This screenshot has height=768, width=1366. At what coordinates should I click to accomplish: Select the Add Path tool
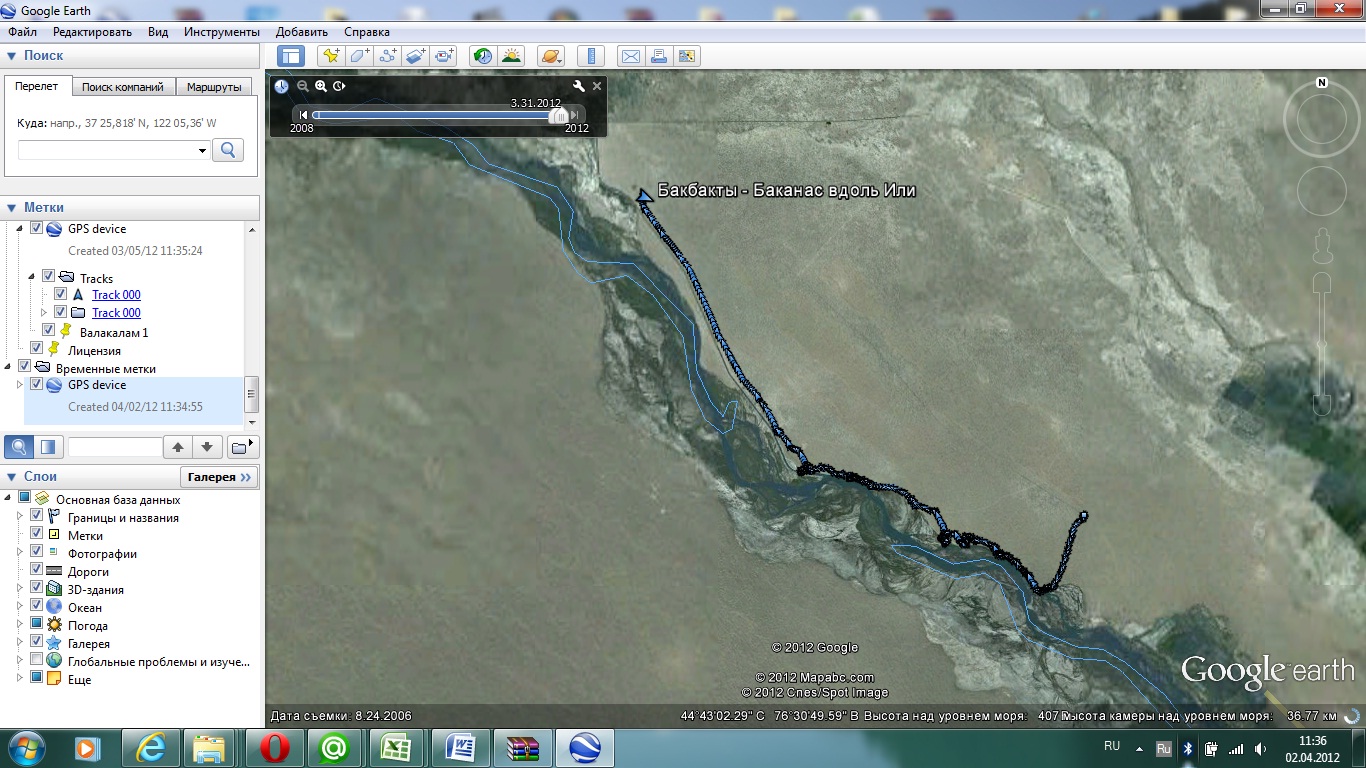click(x=388, y=56)
